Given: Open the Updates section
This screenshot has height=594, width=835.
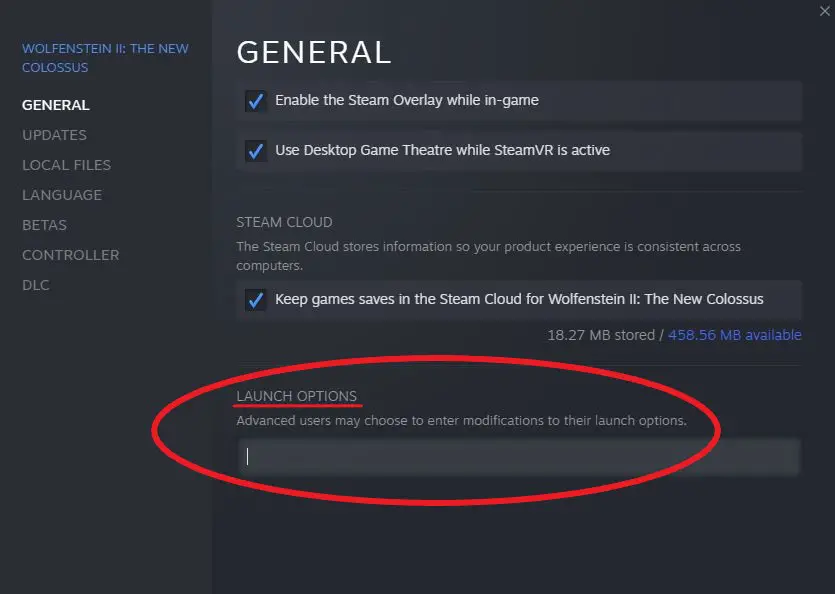Looking at the screenshot, I should pyautogui.click(x=54, y=135).
